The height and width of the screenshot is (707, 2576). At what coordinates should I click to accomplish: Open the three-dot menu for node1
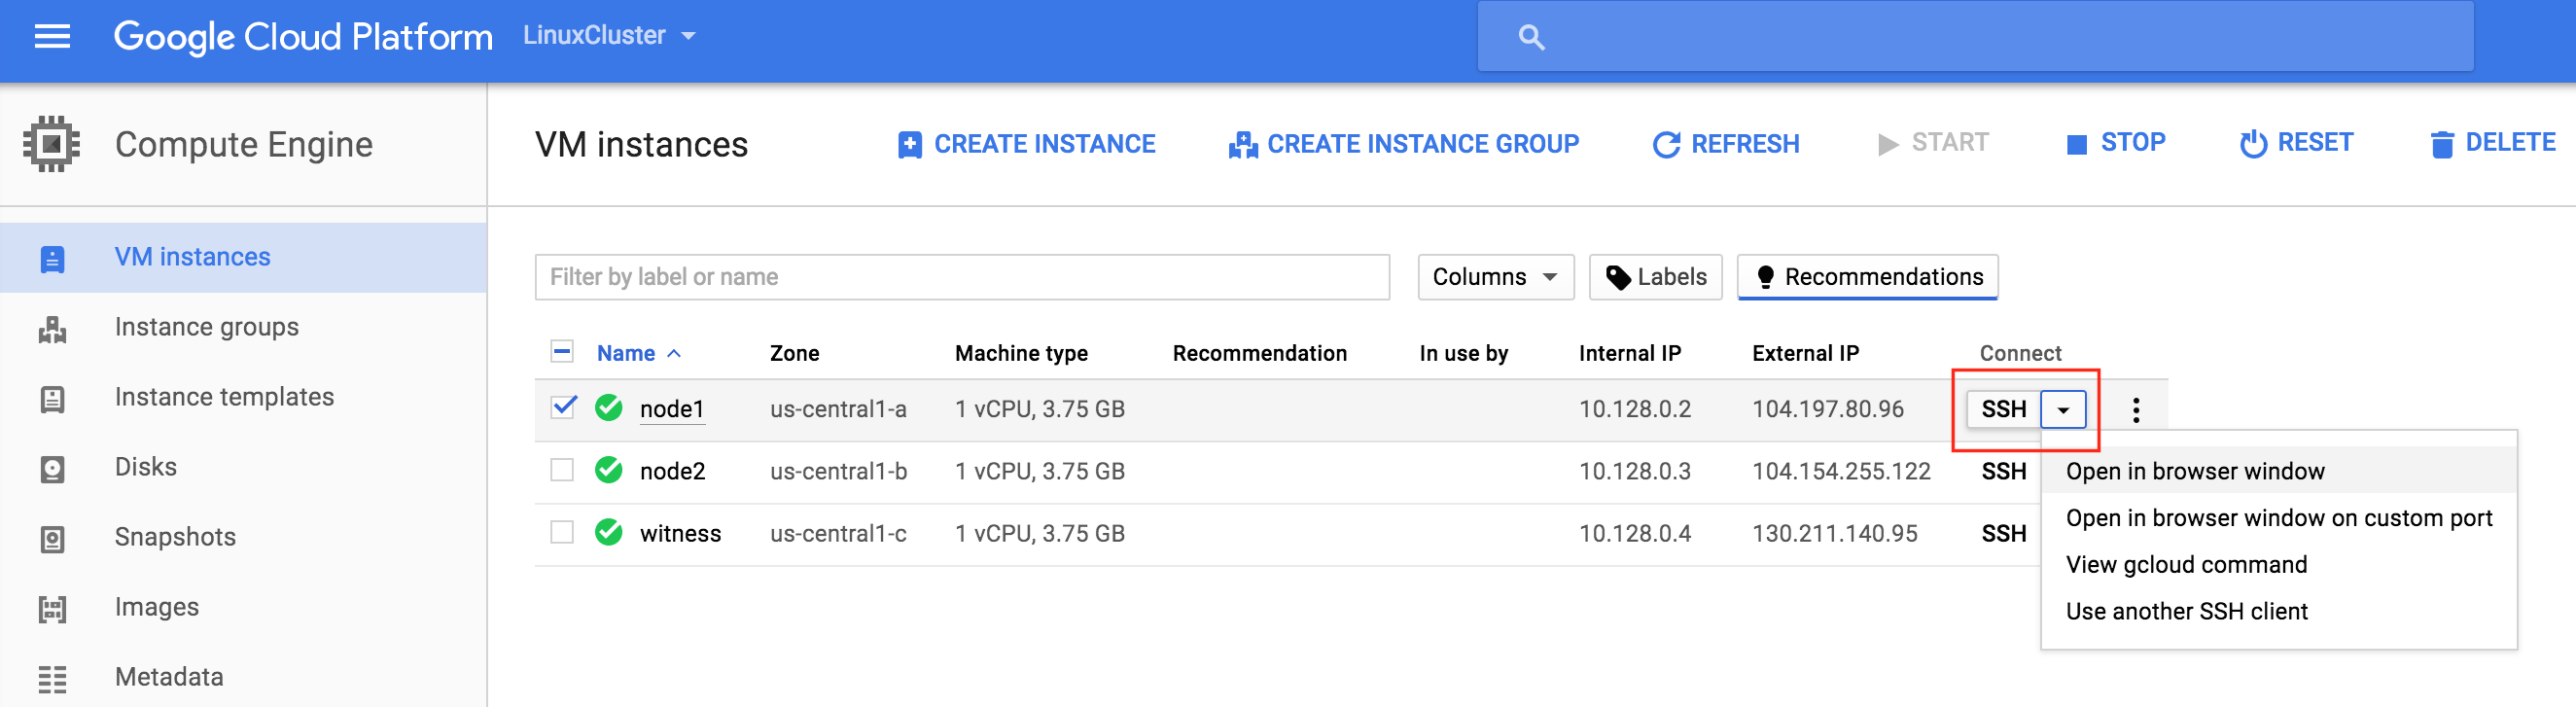[x=2135, y=410]
